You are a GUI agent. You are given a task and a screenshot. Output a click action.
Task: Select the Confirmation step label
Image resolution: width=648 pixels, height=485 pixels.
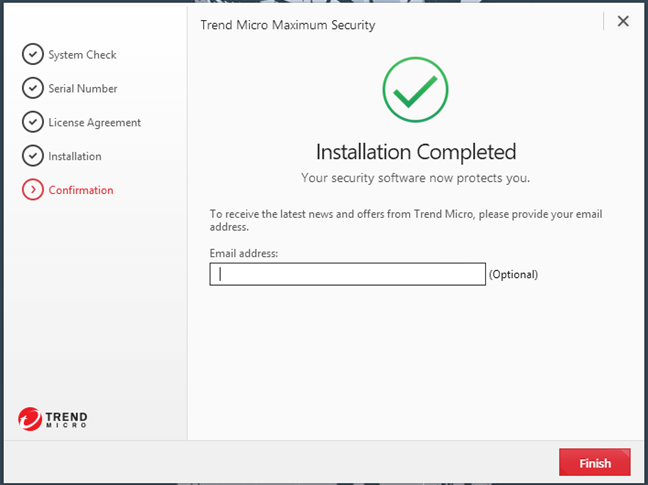click(81, 190)
